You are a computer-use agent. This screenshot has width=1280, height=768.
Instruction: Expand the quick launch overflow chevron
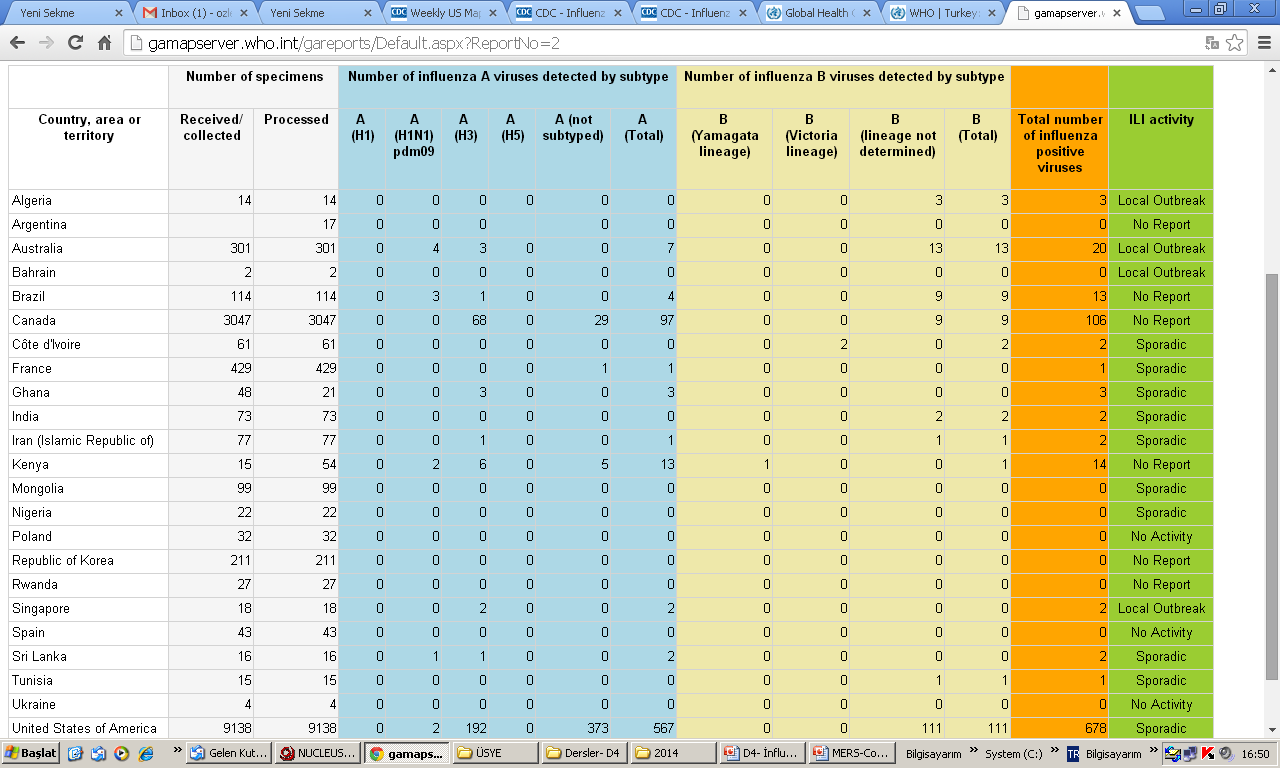click(x=176, y=750)
